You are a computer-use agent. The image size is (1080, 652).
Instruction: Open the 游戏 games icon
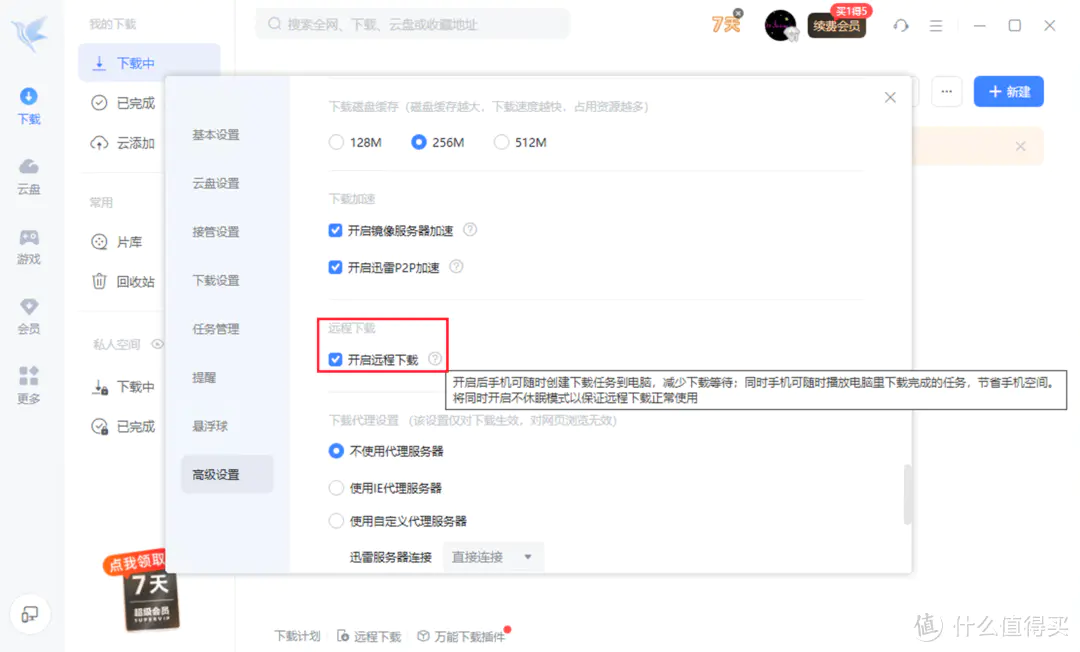point(29,247)
